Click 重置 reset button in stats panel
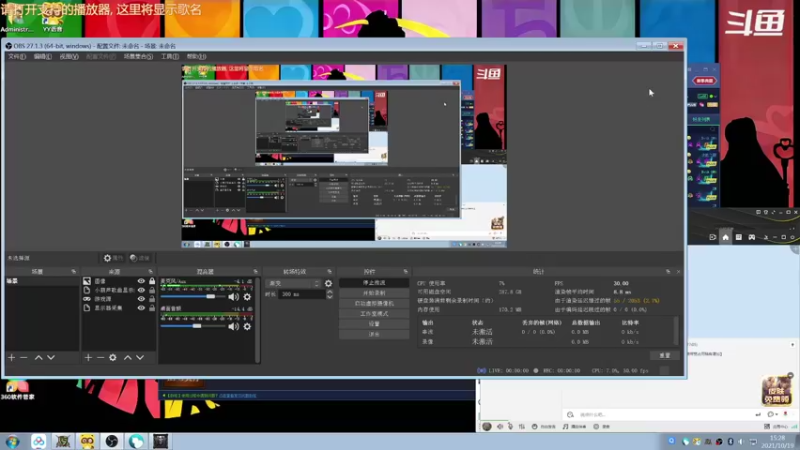The width and height of the screenshot is (800, 450). (664, 355)
